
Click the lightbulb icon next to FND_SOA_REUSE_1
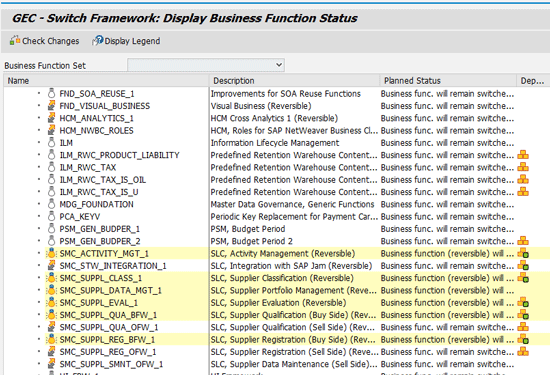coord(52,94)
